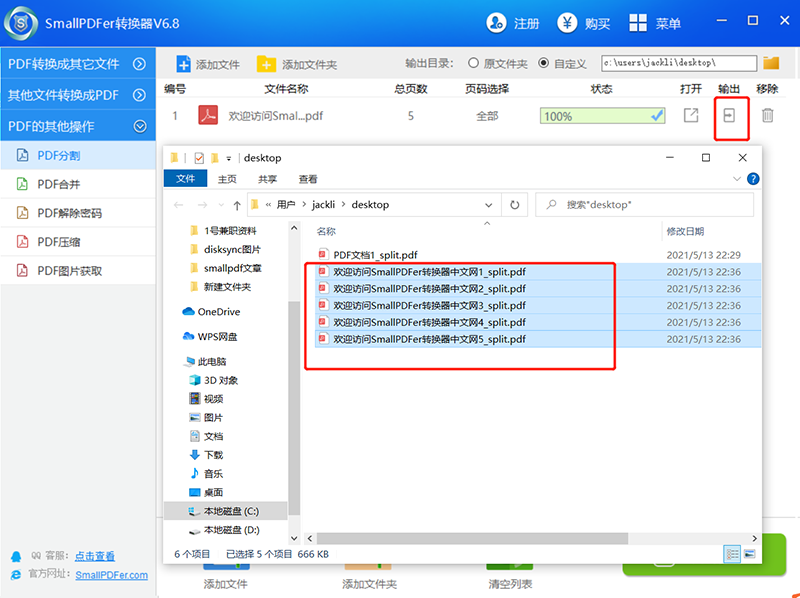
Task: Open recent locations dropdown in Explorer
Action: (221, 205)
